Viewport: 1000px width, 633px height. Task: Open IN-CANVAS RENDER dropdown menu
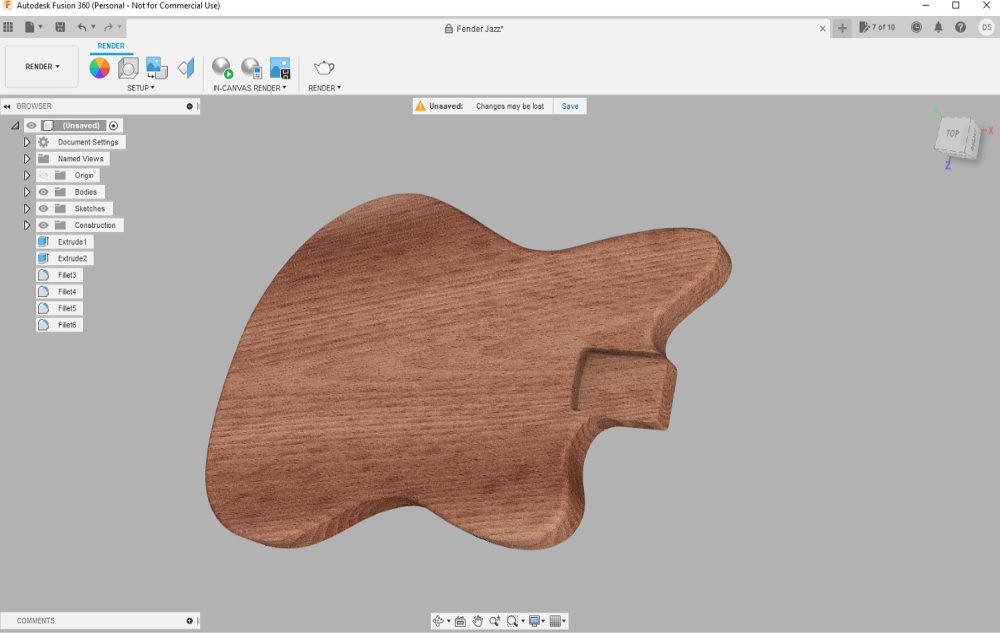(x=249, y=88)
